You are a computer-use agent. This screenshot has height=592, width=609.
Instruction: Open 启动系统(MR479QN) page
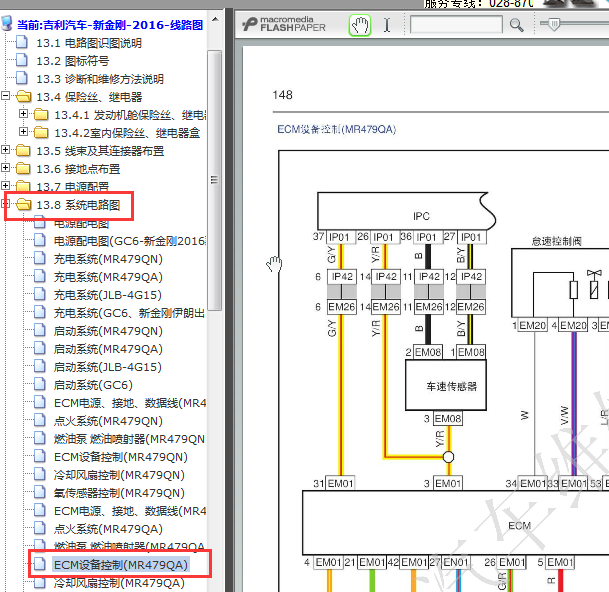(108, 331)
